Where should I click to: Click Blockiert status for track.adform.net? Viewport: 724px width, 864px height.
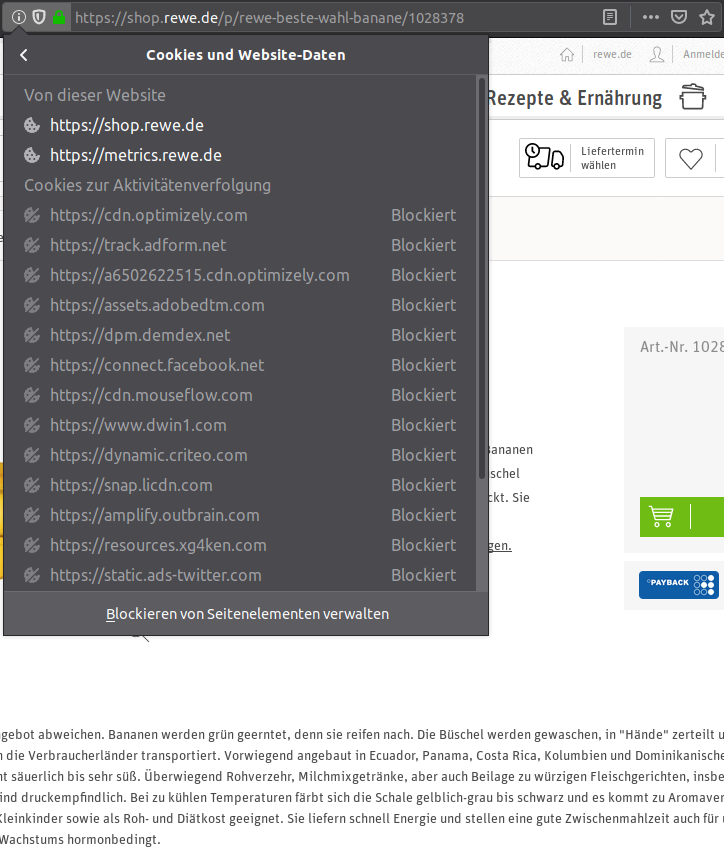click(423, 245)
